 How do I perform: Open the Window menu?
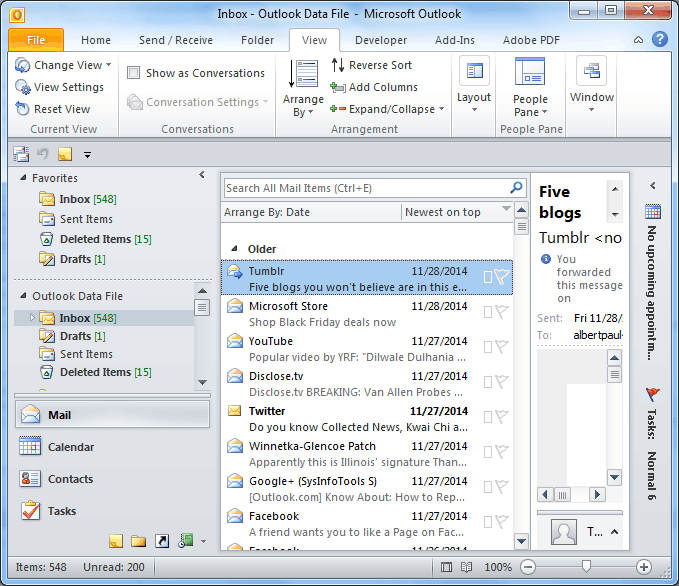point(592,84)
